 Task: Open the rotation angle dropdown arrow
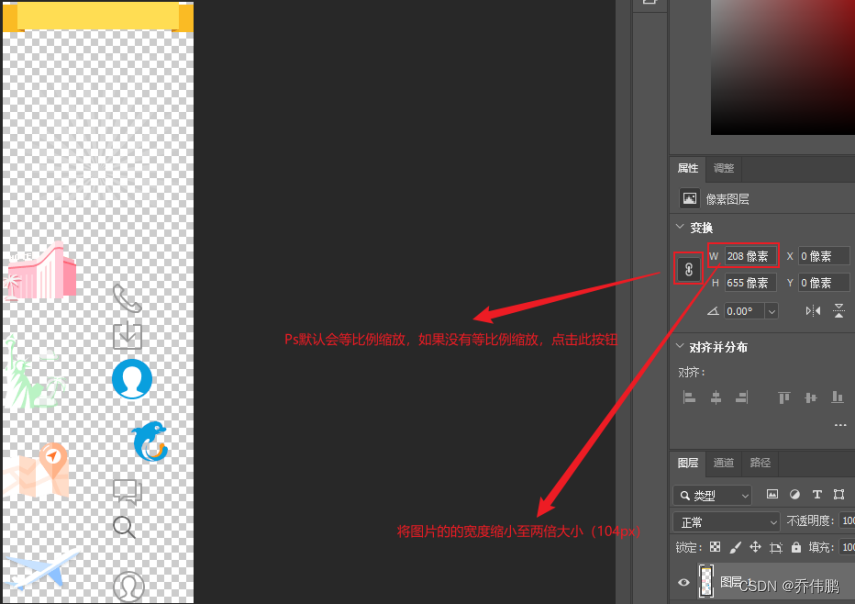[772, 311]
